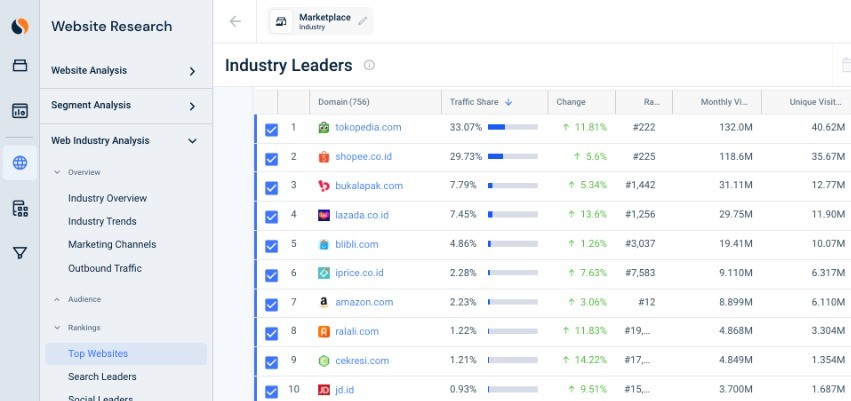The width and height of the screenshot is (851, 401).
Task: Collapse the Web Industry Analysis section
Action: click(x=192, y=141)
